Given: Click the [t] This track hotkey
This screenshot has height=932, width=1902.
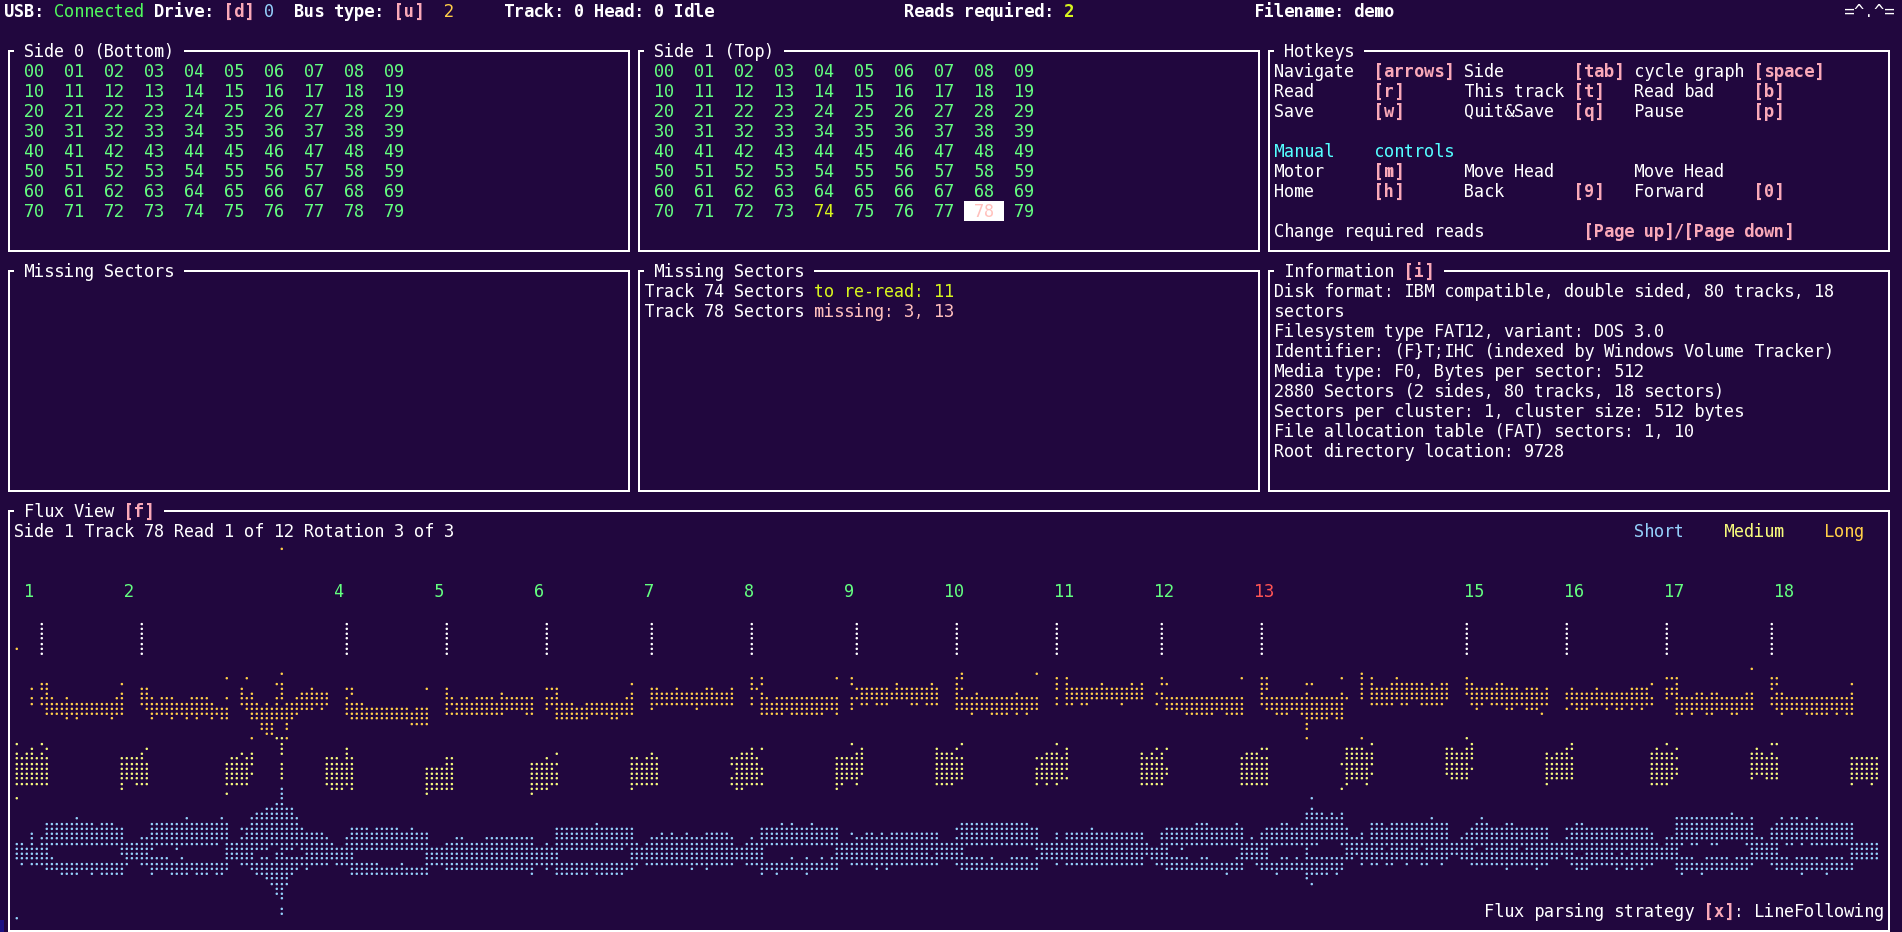Looking at the screenshot, I should (1589, 91).
